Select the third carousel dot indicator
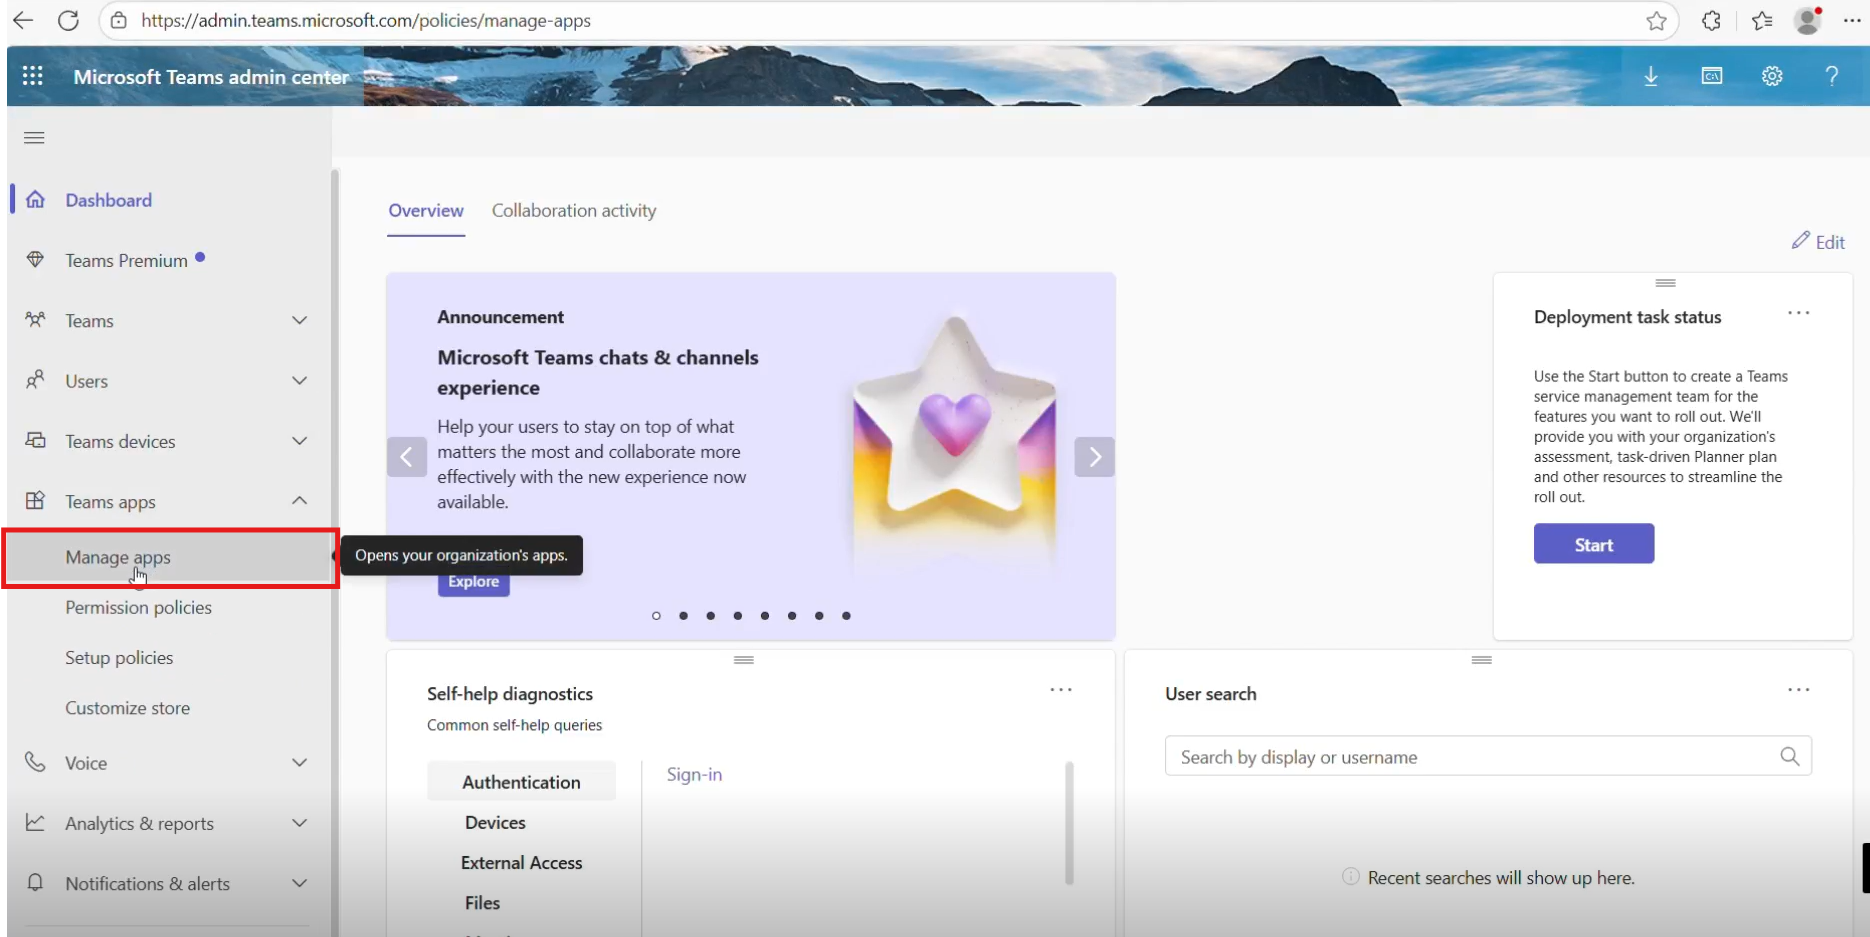 [710, 616]
